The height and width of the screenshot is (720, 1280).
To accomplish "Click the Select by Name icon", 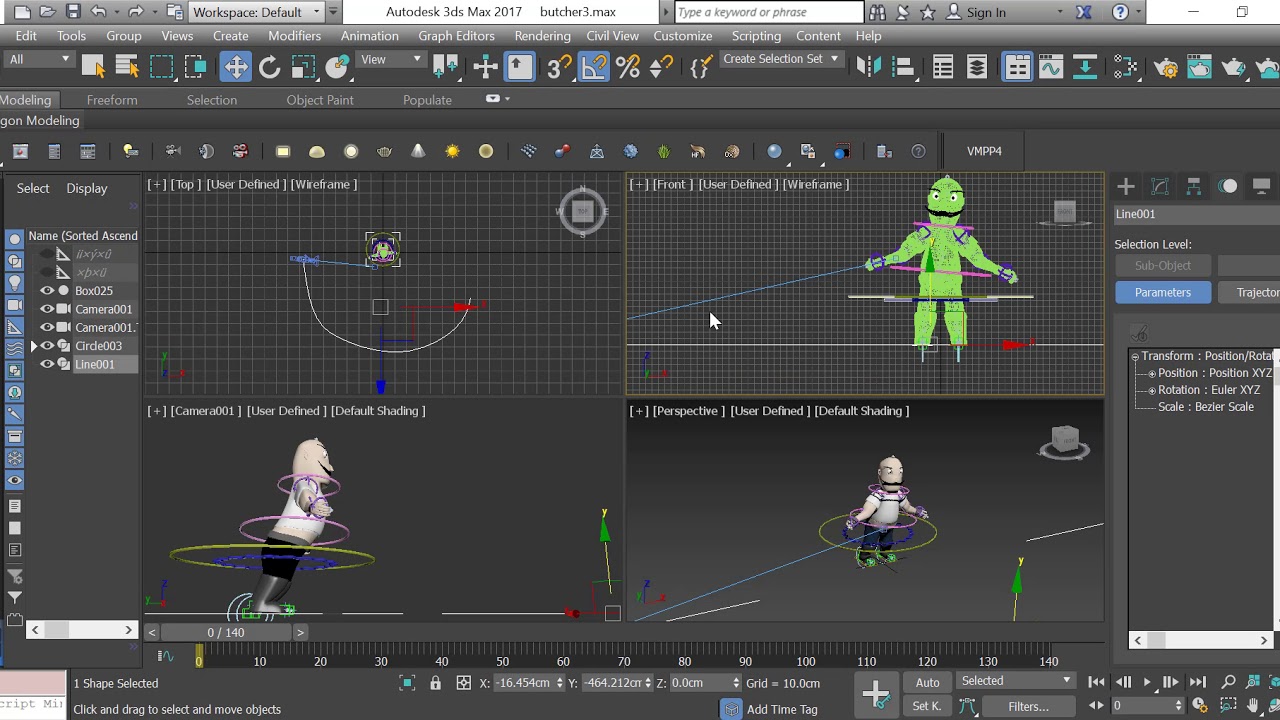I will [127, 67].
